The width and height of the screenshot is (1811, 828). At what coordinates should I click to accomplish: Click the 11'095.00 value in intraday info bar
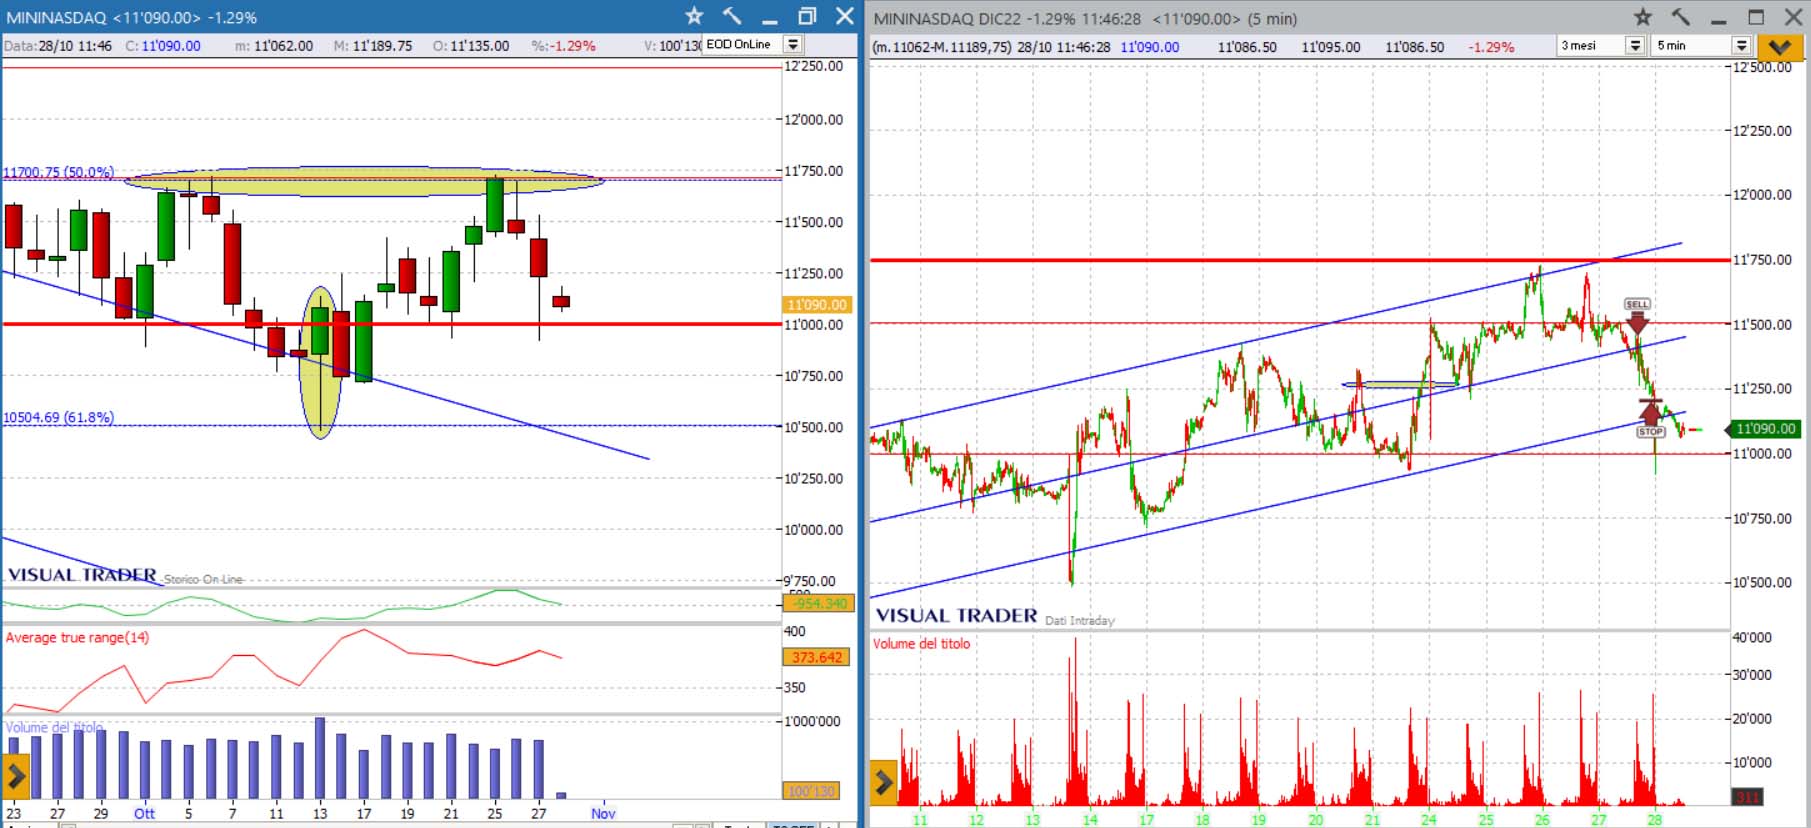pyautogui.click(x=1331, y=47)
